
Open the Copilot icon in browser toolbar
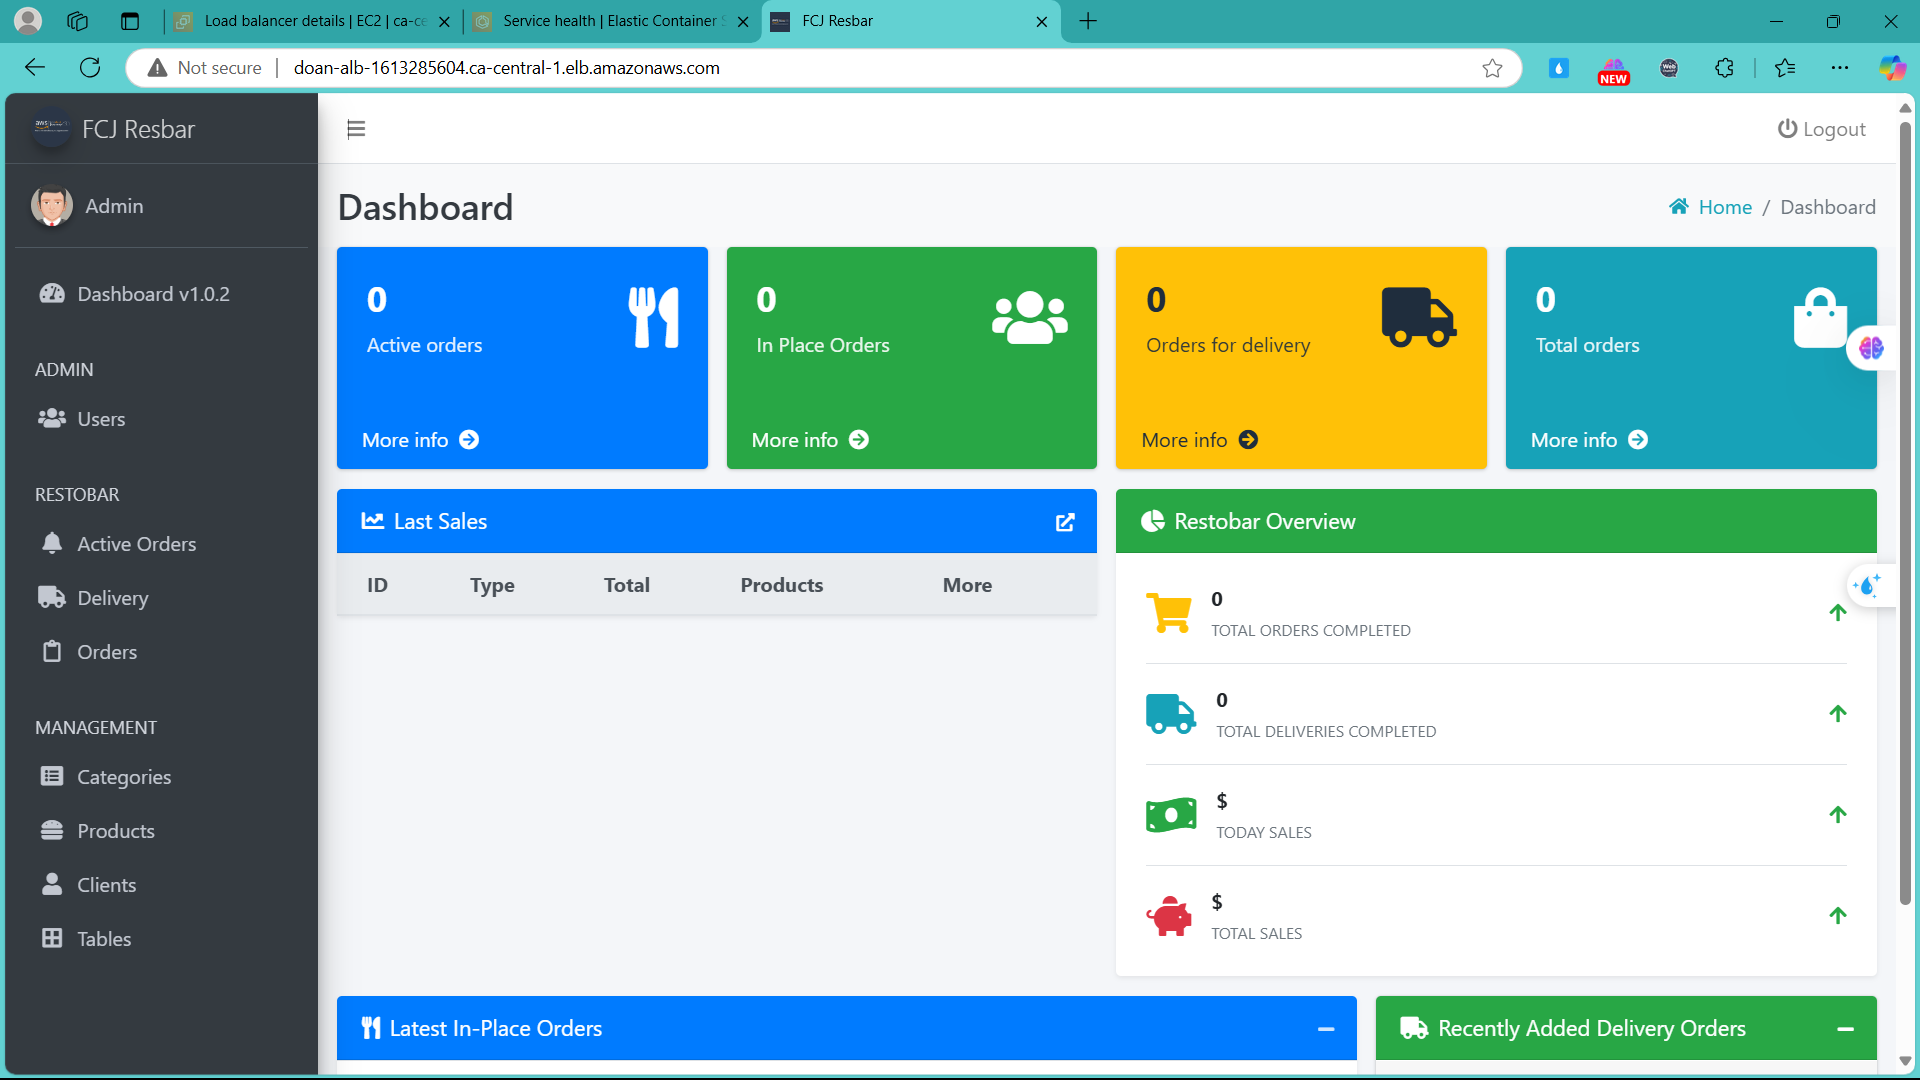(1892, 68)
